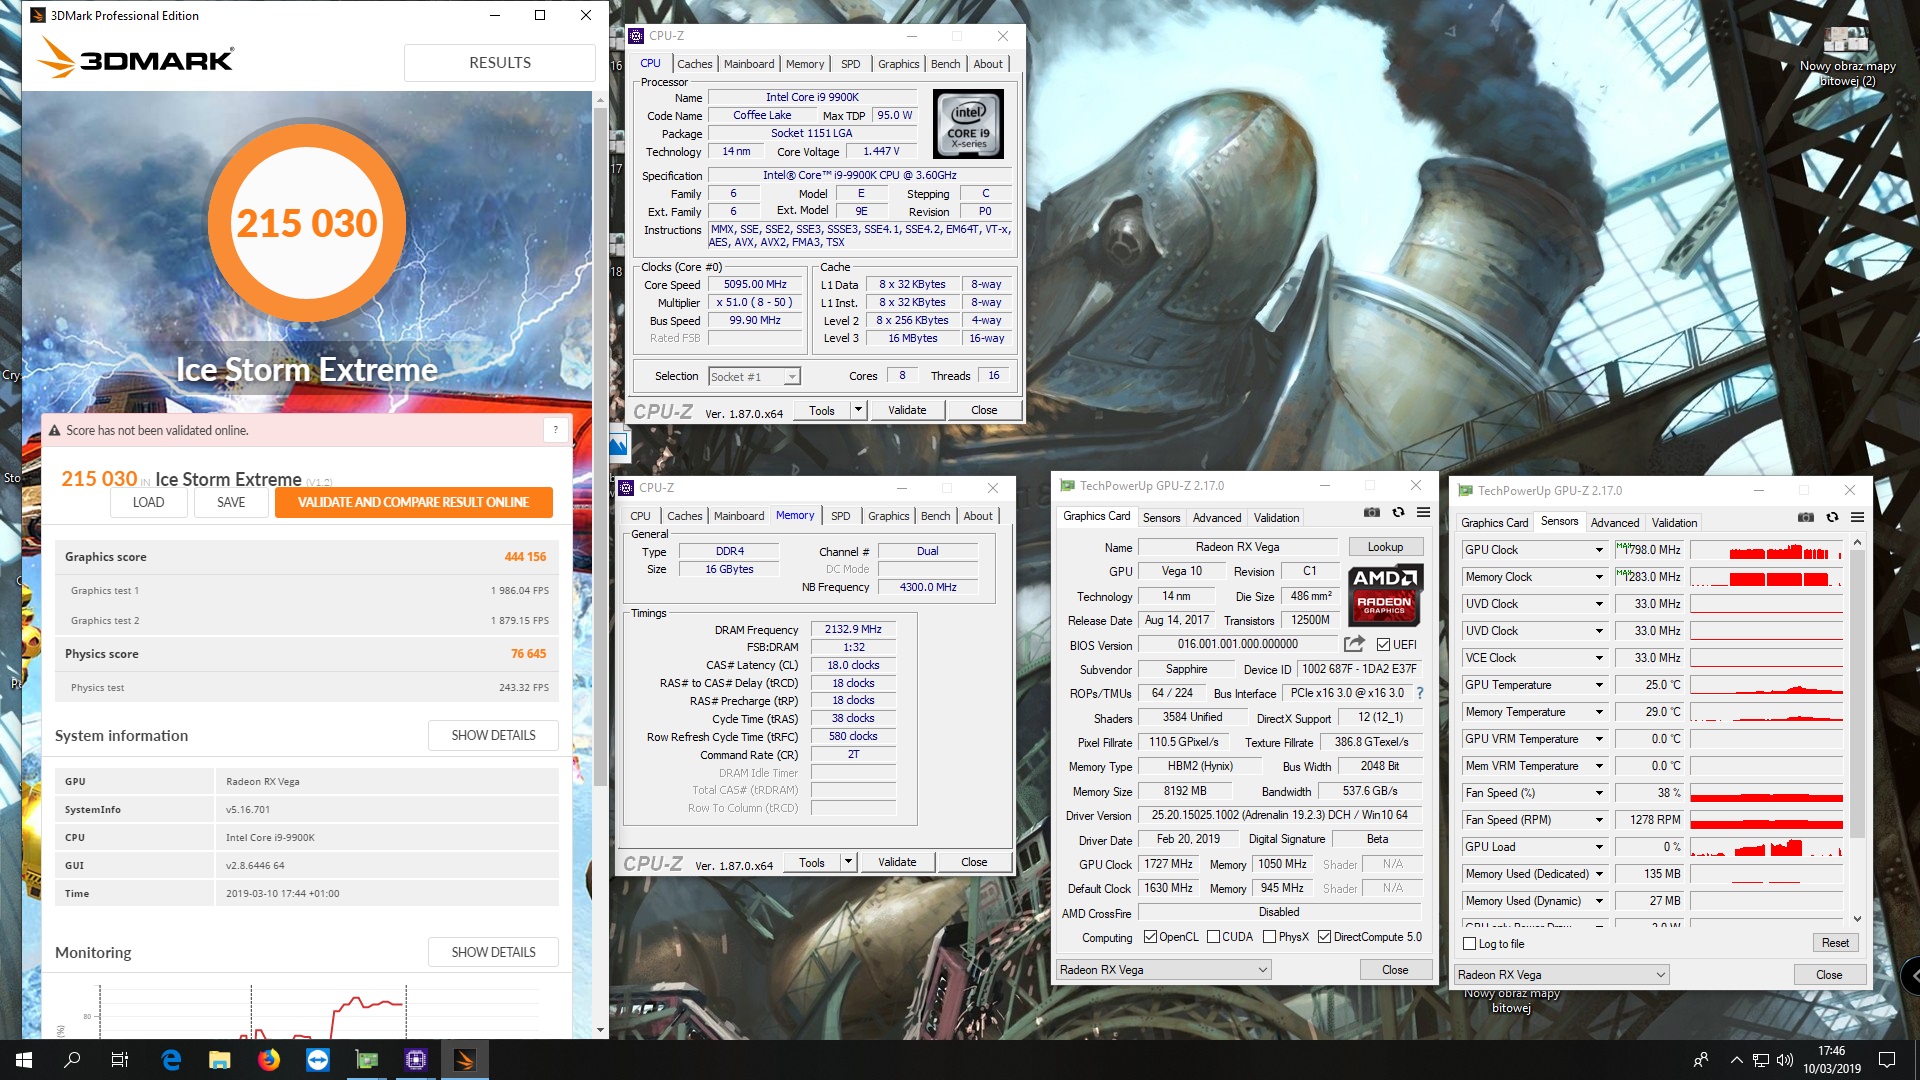Click BIOS Version share/export icon
This screenshot has width=1920, height=1080.
click(x=1354, y=644)
